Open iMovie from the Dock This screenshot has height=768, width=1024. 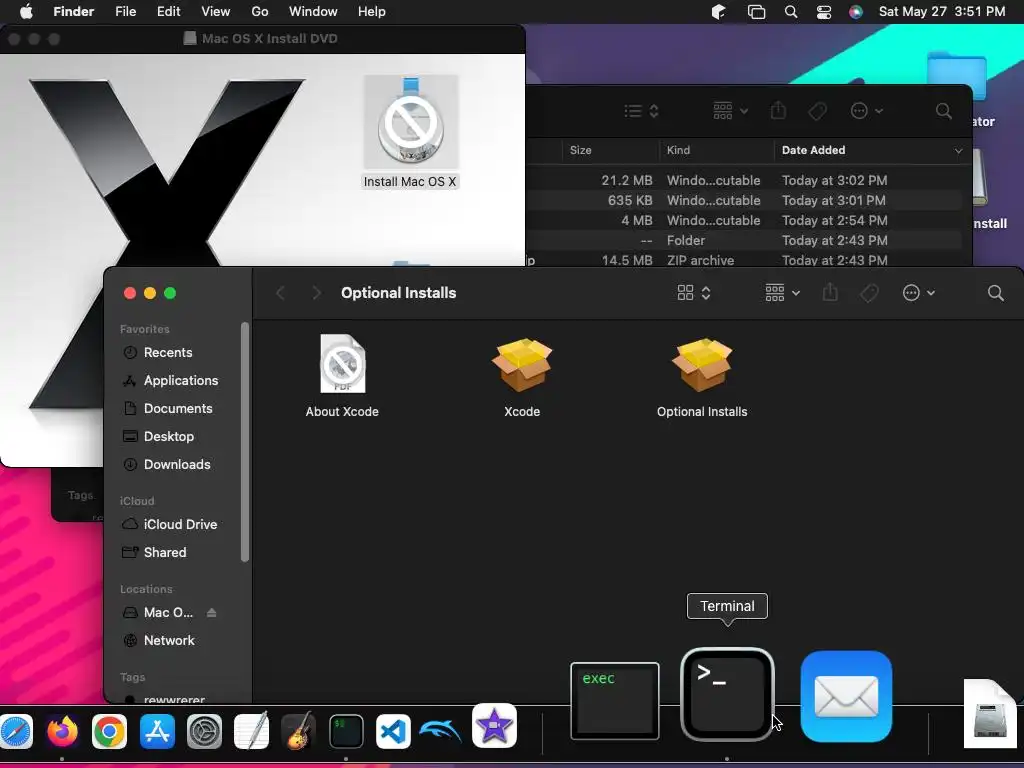pyautogui.click(x=494, y=726)
